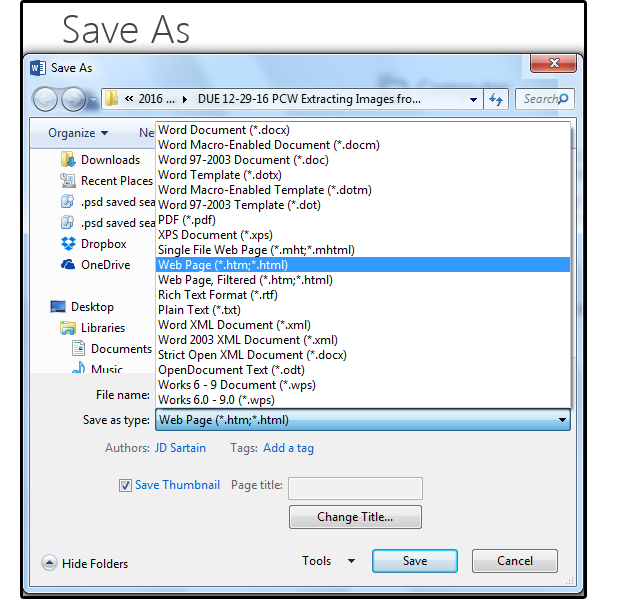
Task: Open the Tools dropdown arrow
Action: [351, 561]
